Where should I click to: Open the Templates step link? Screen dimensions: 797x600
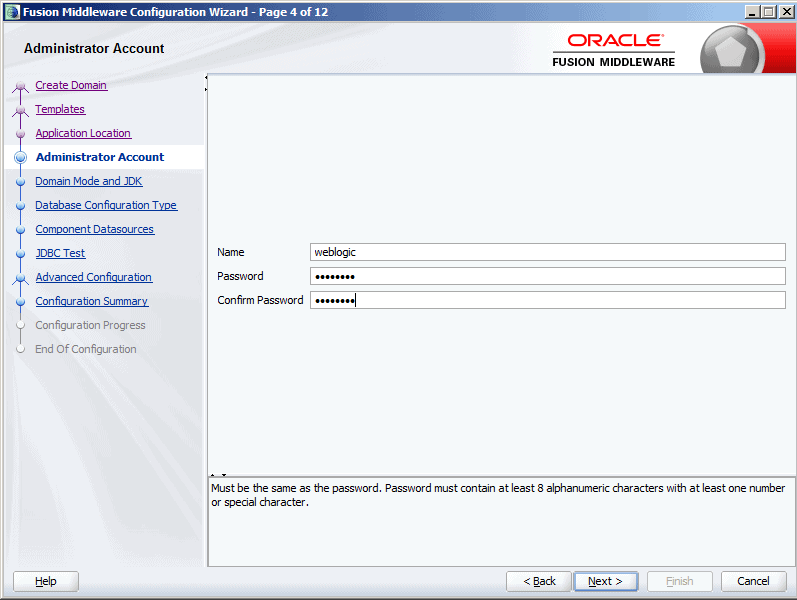pyautogui.click(x=60, y=109)
